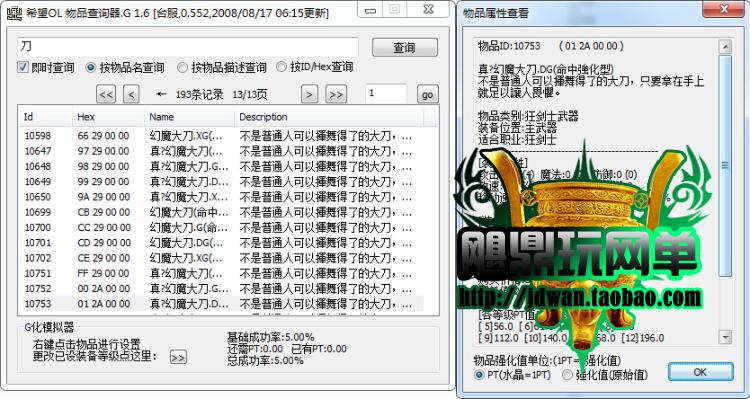Click the >> button in G化模拟器 panel
The image size is (750, 399).
(178, 357)
